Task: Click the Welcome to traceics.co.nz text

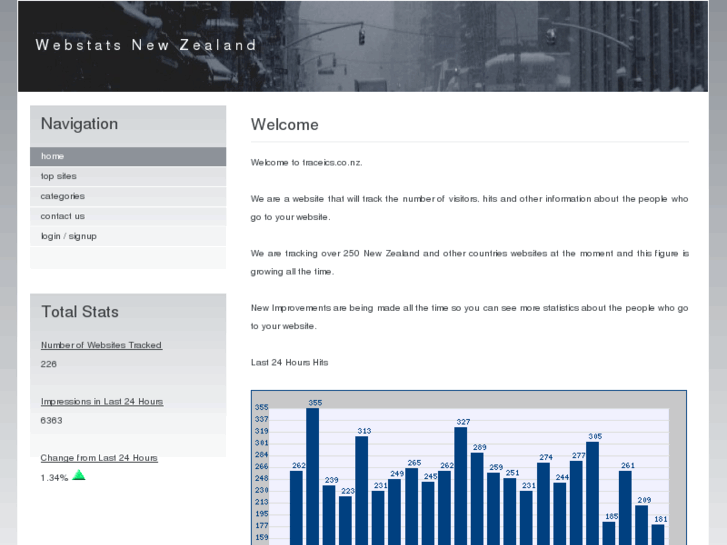Action: pyautogui.click(x=306, y=163)
